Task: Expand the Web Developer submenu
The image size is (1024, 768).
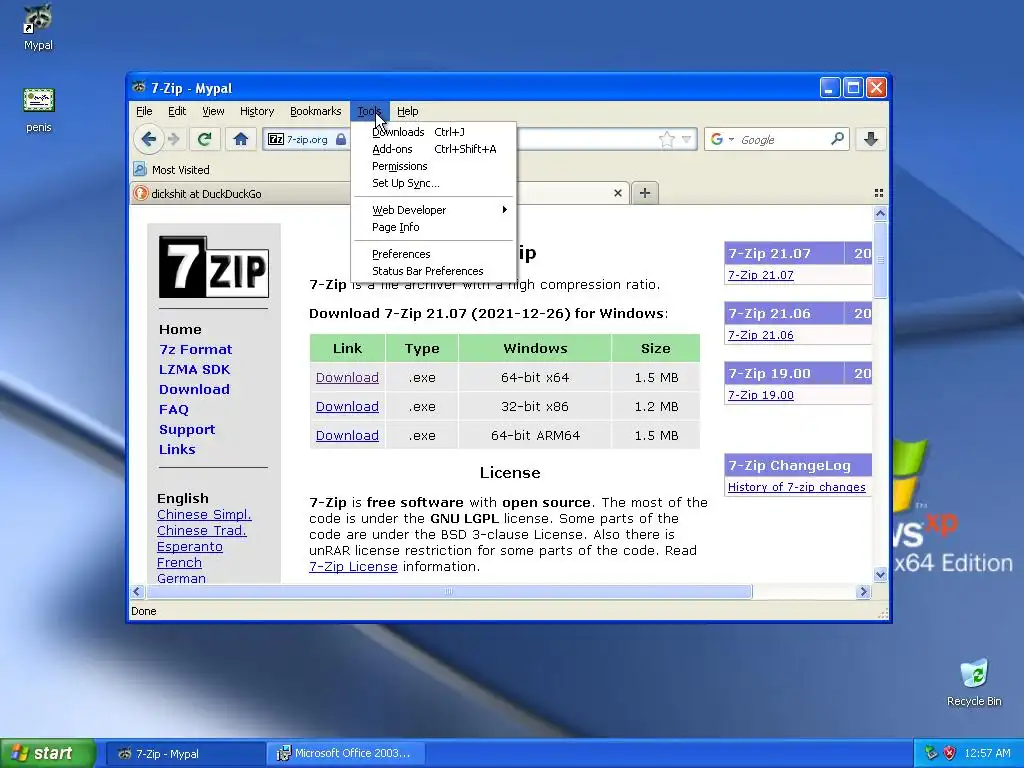Action: click(433, 210)
